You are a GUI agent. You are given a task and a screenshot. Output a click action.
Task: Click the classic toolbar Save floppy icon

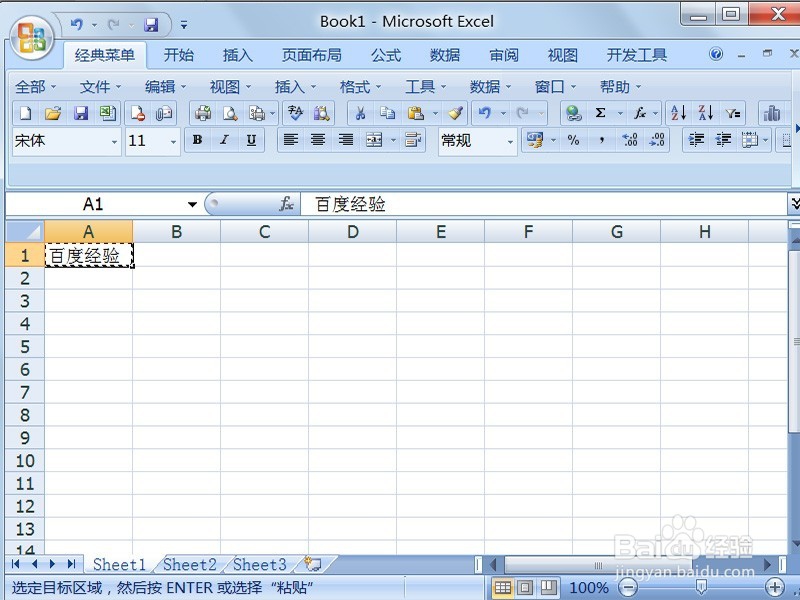[81, 113]
